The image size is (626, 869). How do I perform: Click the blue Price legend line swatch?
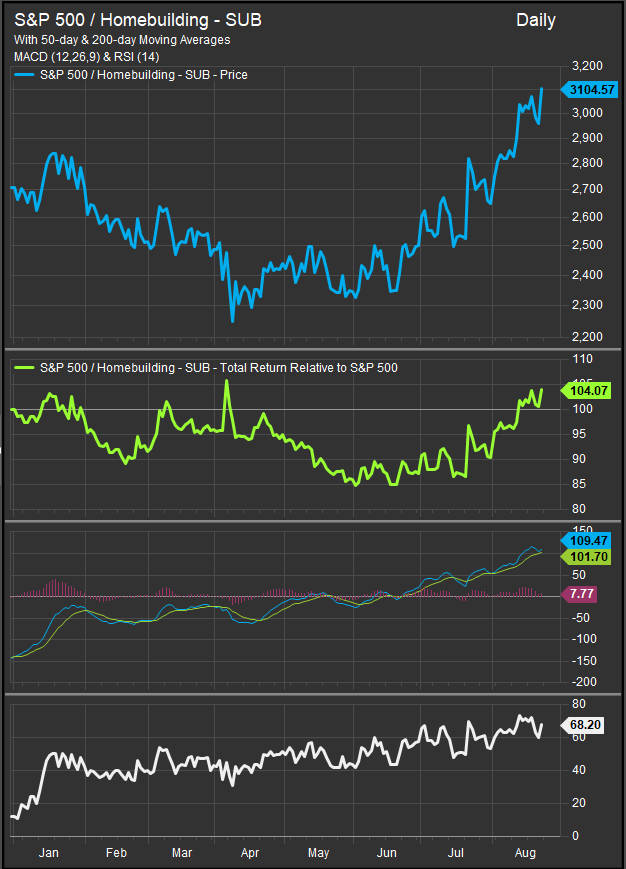point(25,75)
